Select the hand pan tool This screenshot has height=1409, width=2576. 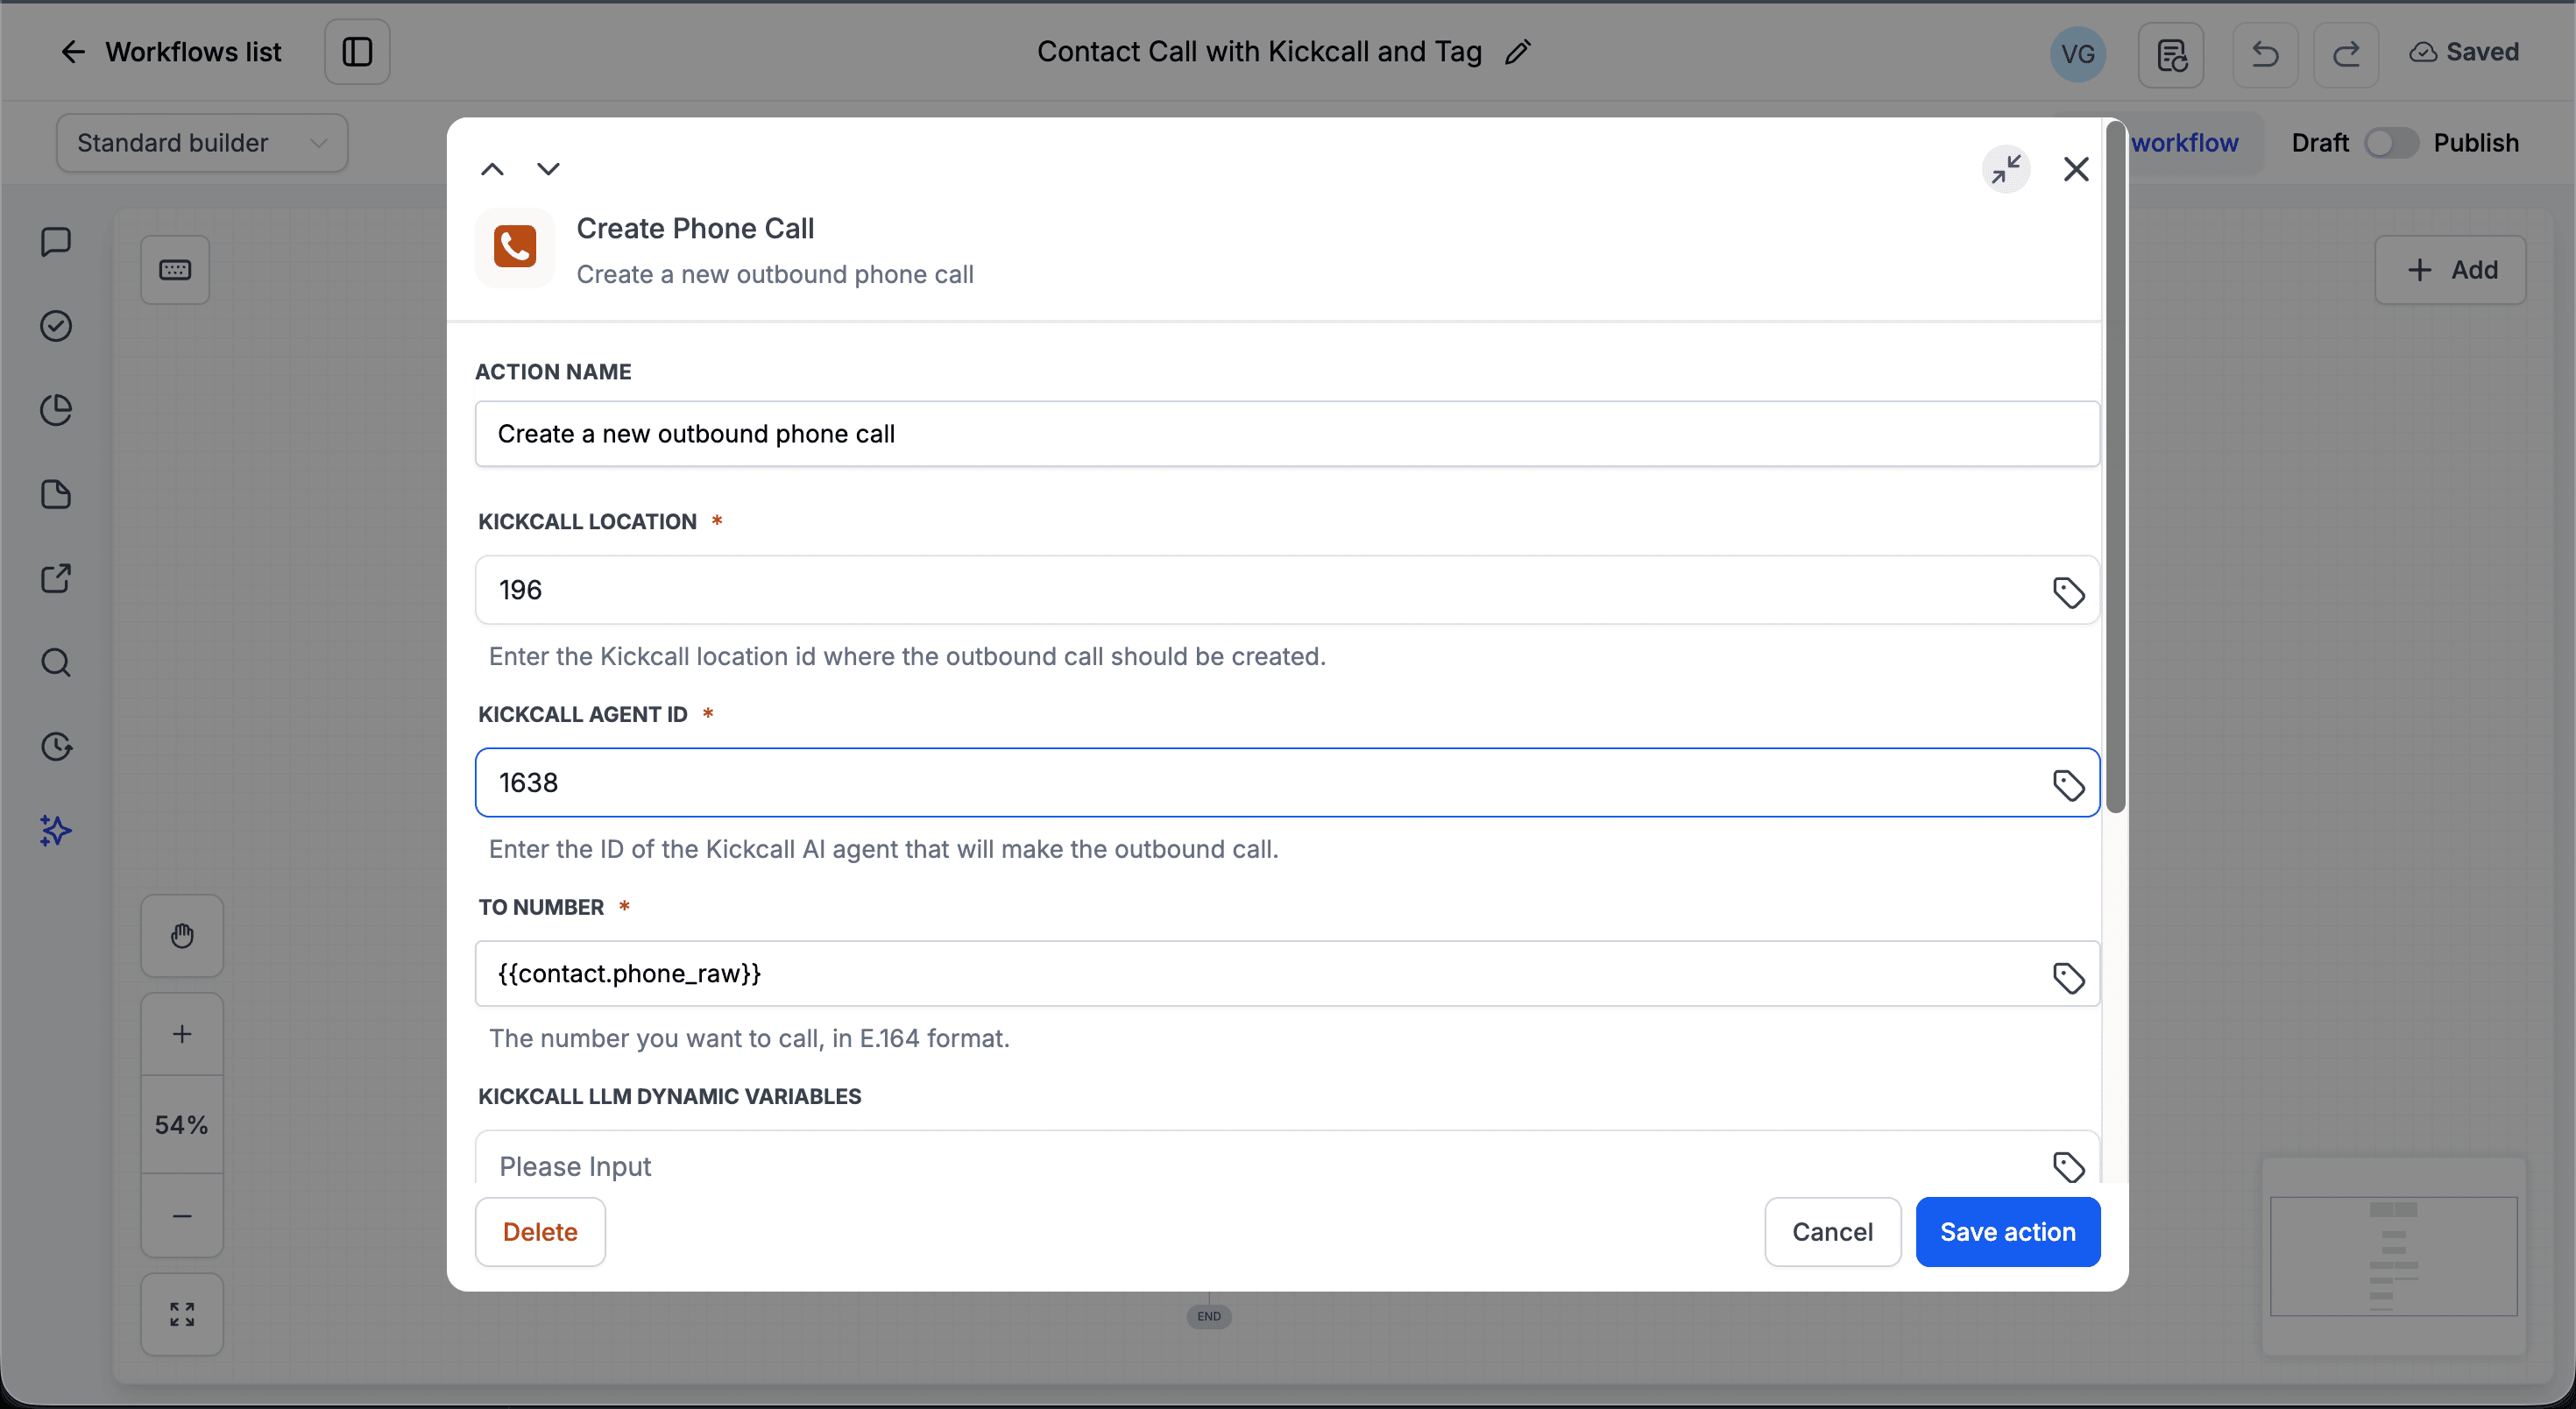182,936
